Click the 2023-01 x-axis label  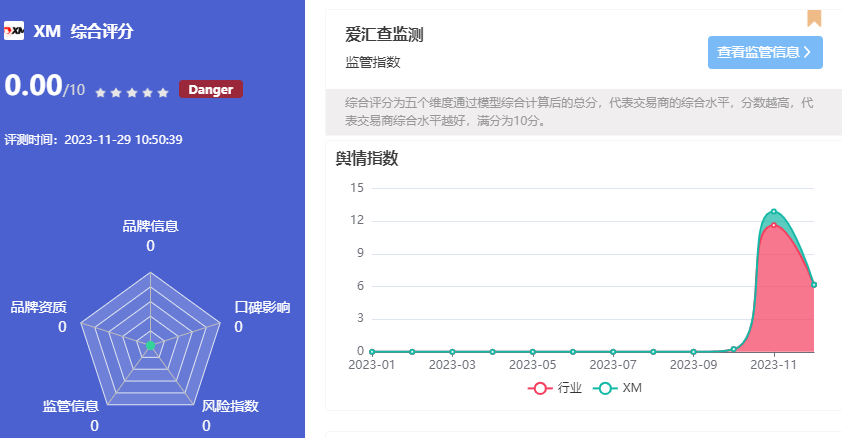click(x=372, y=365)
